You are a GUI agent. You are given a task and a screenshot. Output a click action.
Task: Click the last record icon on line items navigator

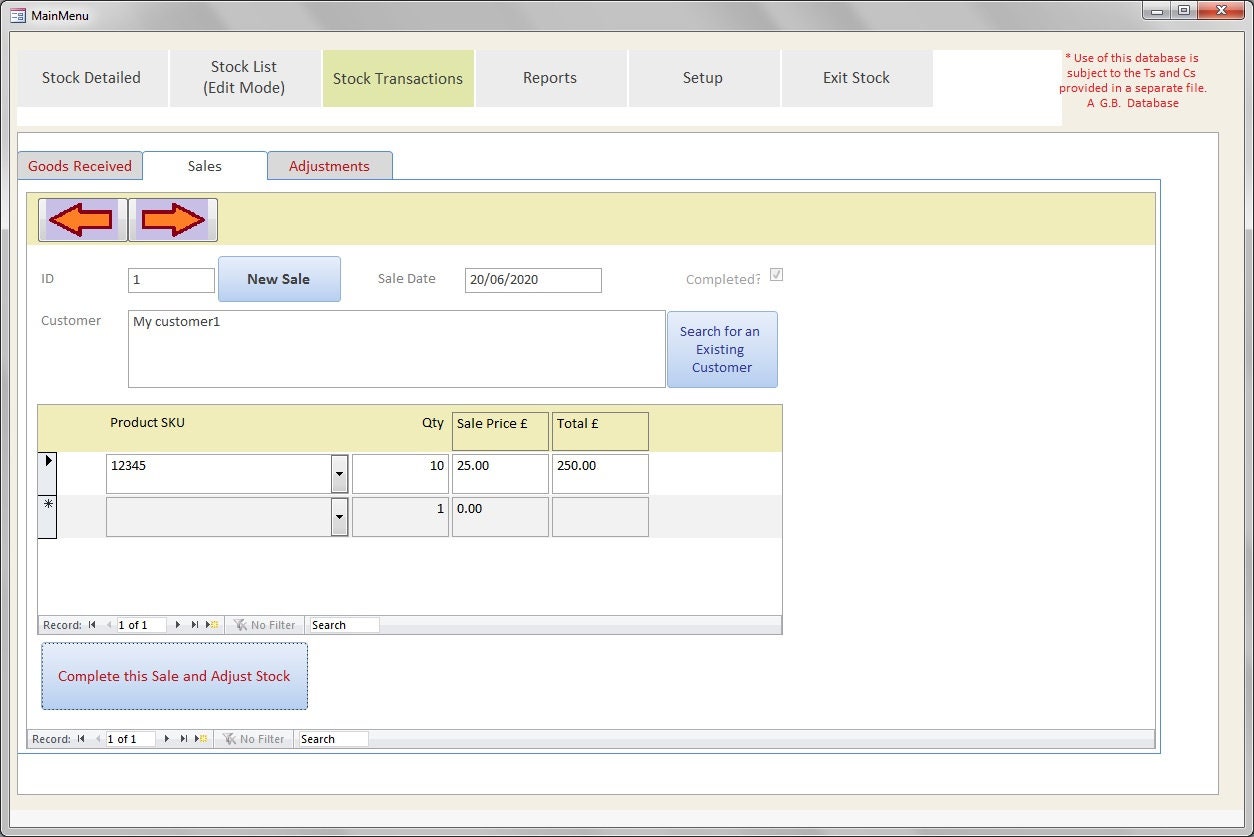[195, 624]
